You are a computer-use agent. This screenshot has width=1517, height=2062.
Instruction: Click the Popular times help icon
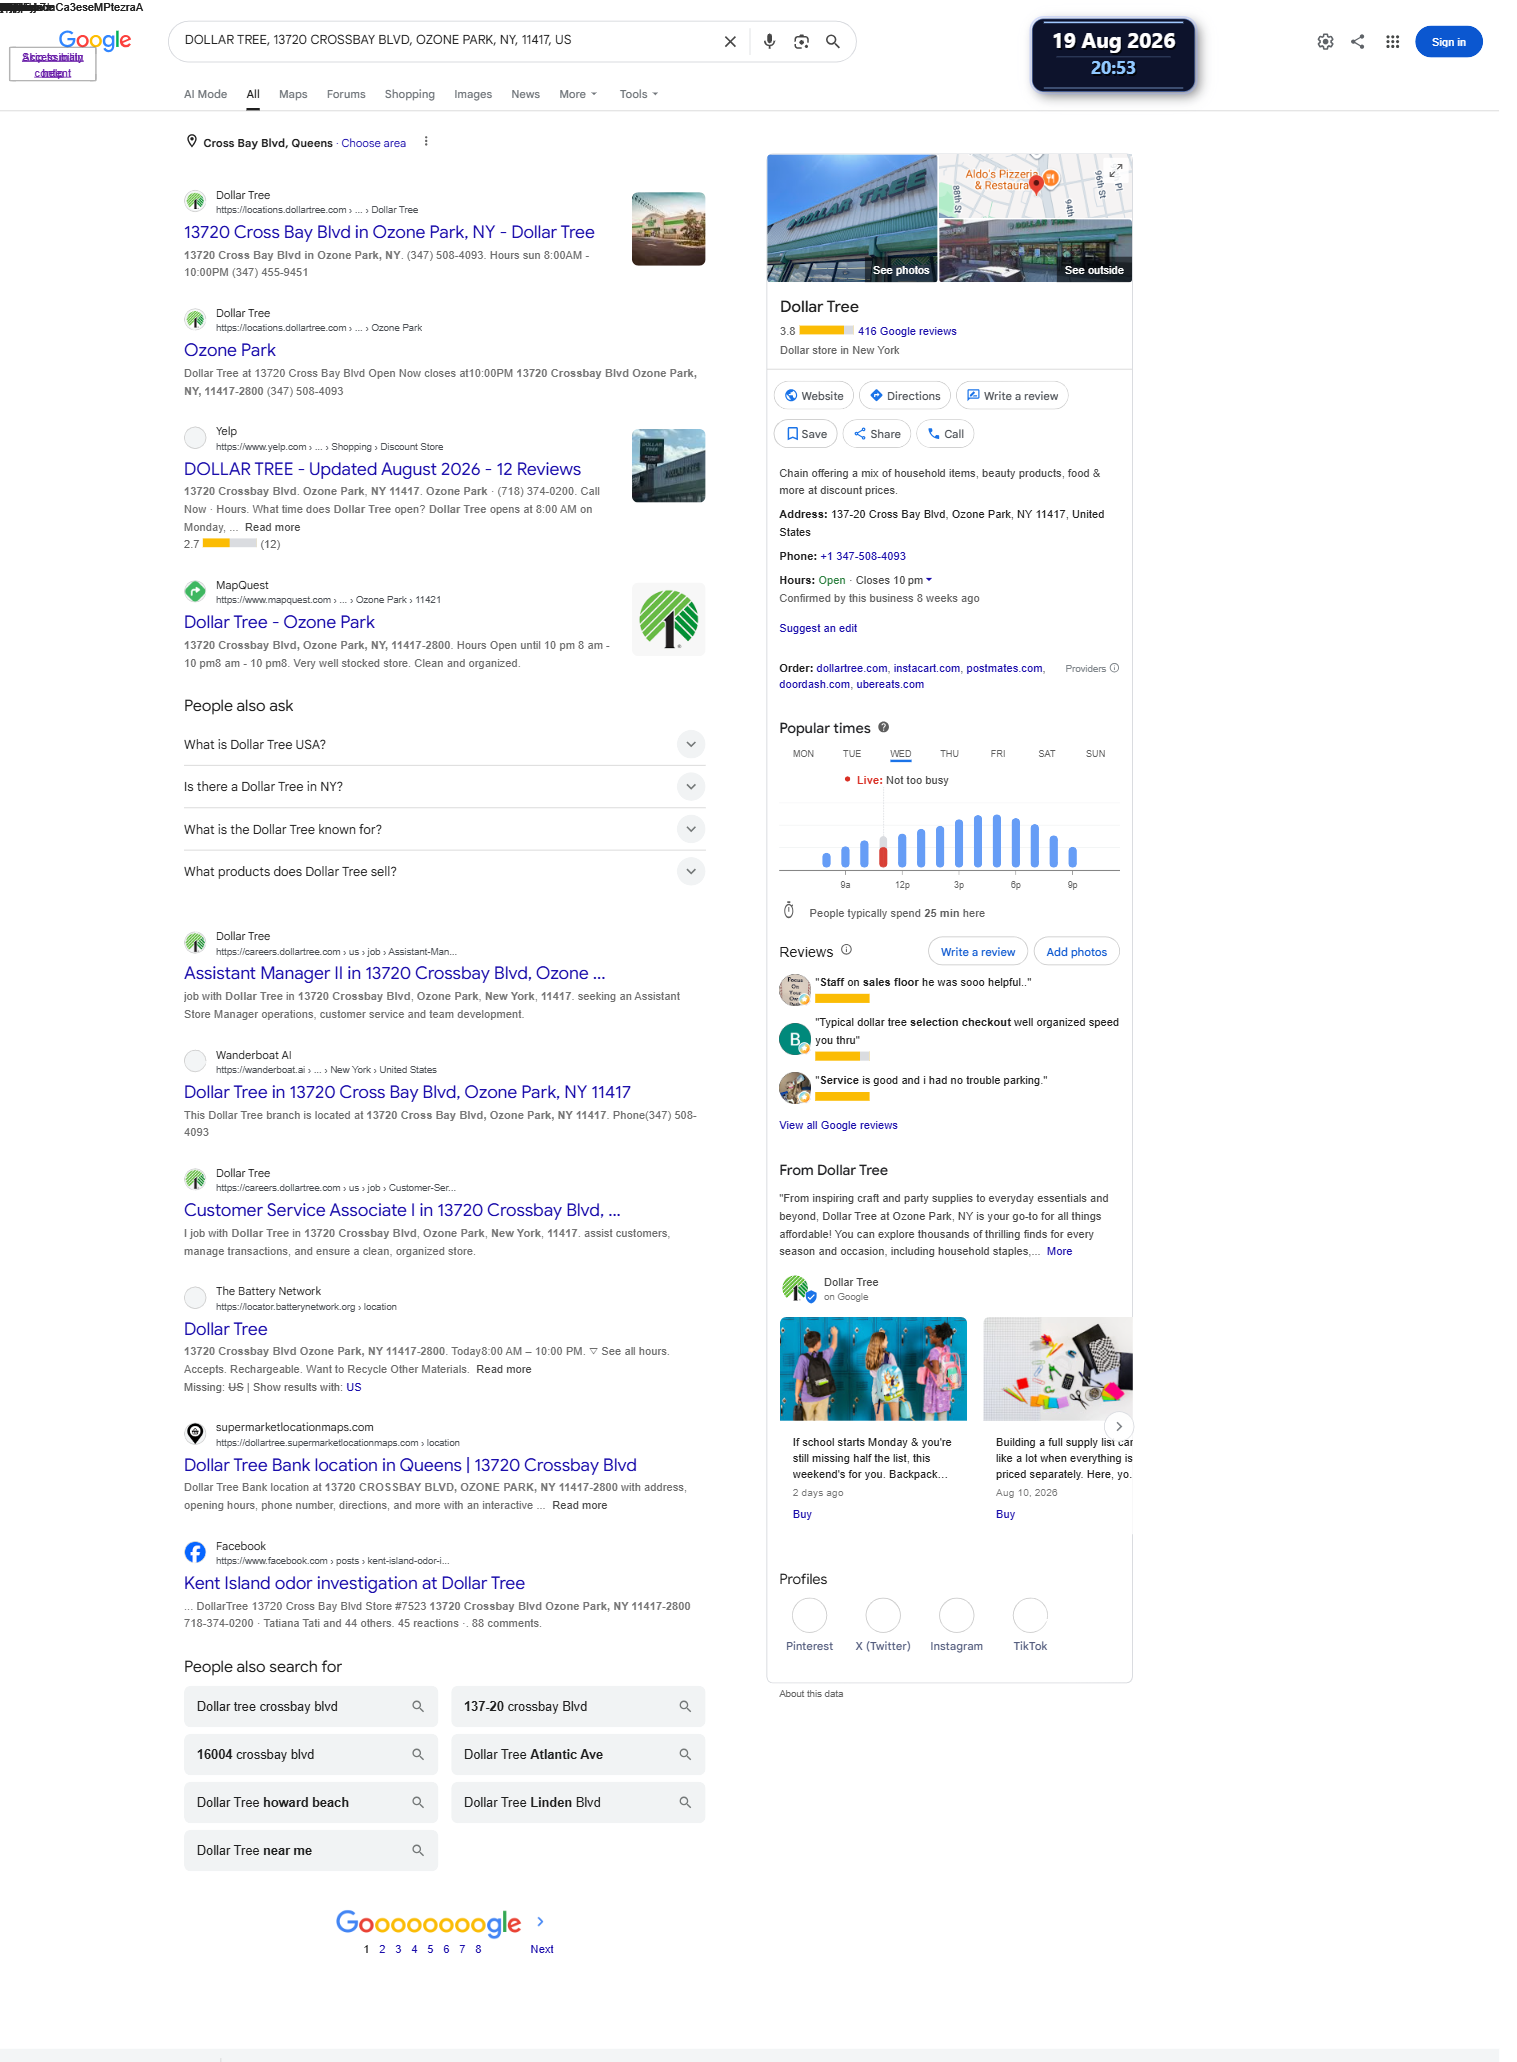pyautogui.click(x=884, y=727)
